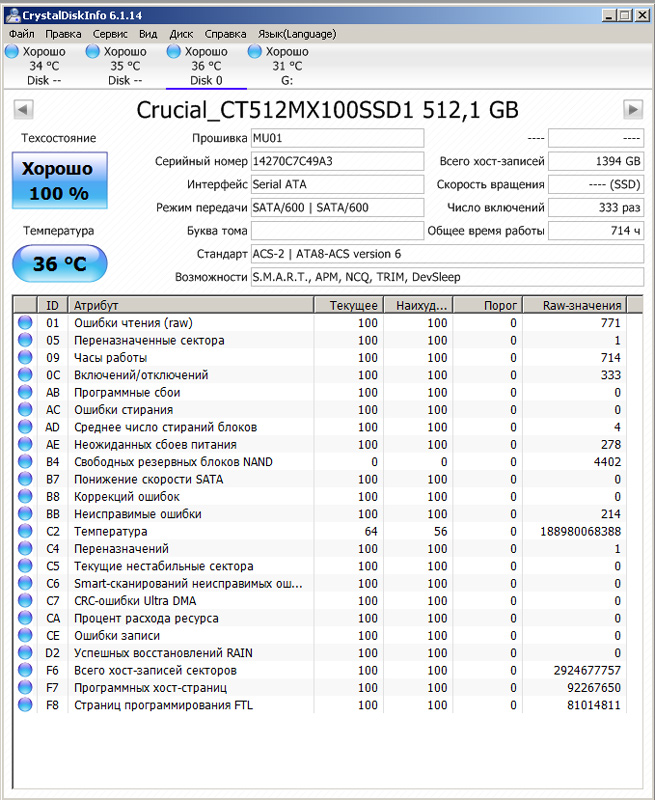
Task: Click the CrystalDiskInfo title bar app icon
Action: (x=13, y=15)
